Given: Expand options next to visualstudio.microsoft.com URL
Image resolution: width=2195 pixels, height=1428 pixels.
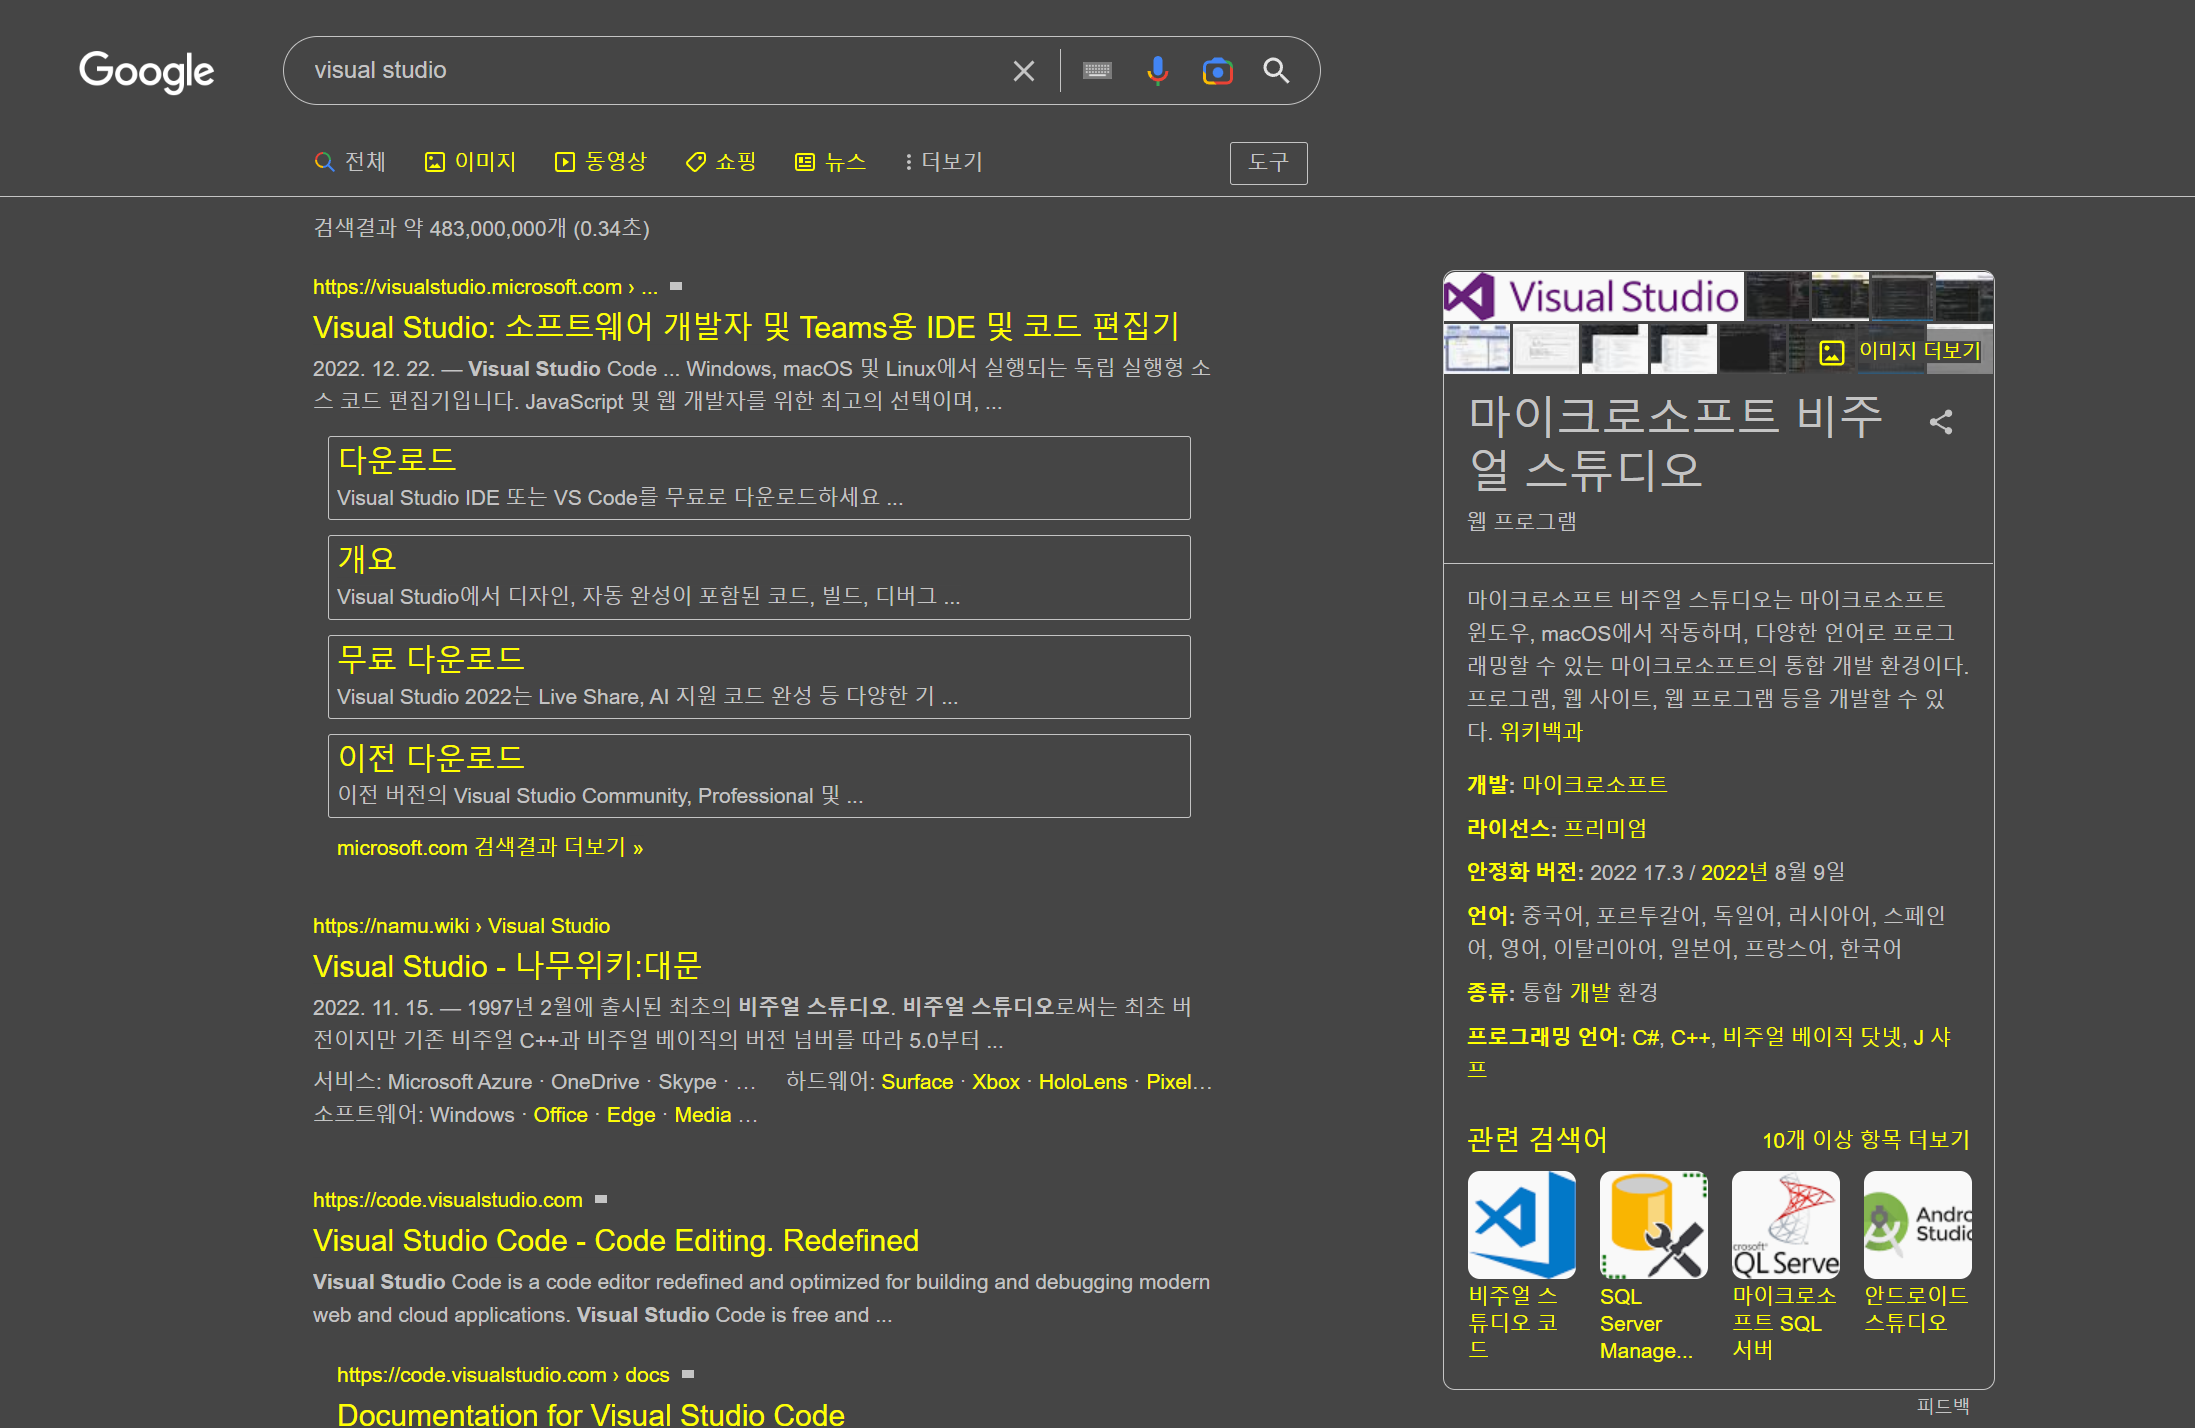Looking at the screenshot, I should (676, 287).
